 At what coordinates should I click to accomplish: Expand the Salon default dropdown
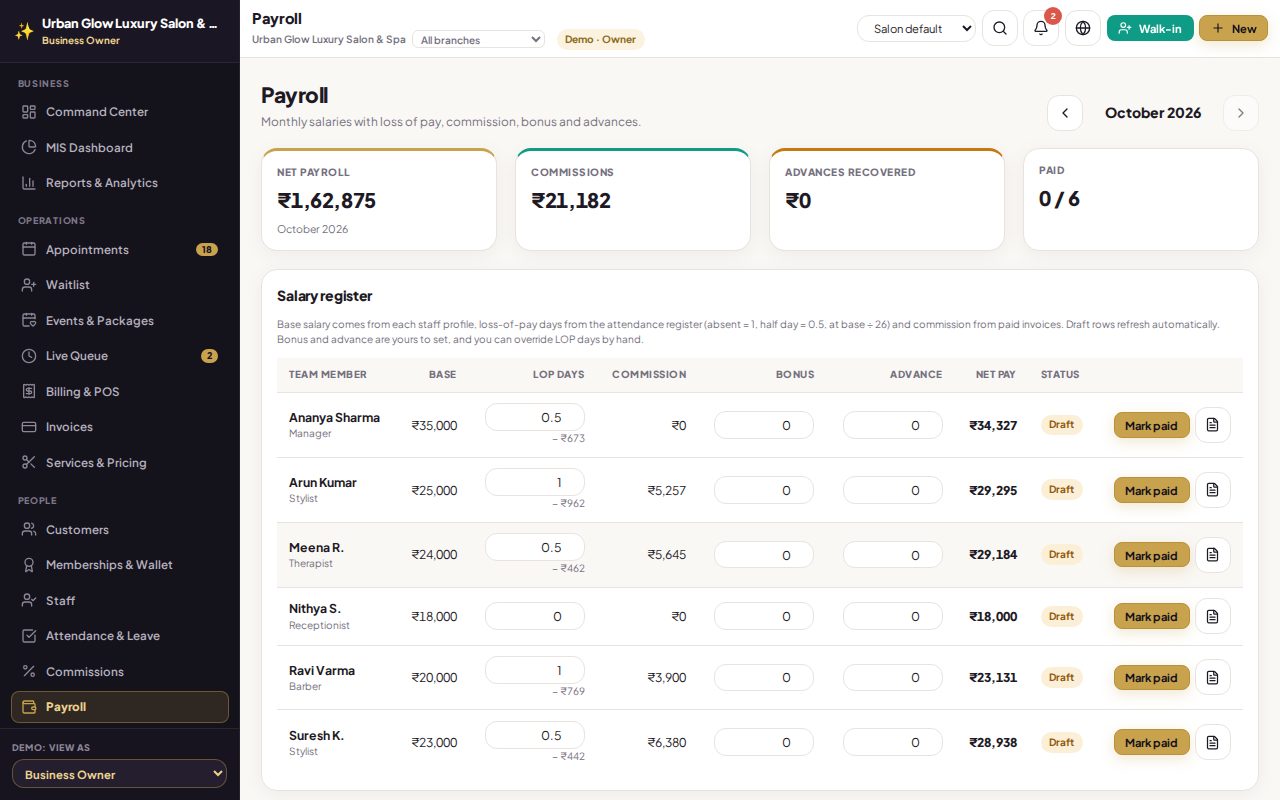tap(916, 29)
